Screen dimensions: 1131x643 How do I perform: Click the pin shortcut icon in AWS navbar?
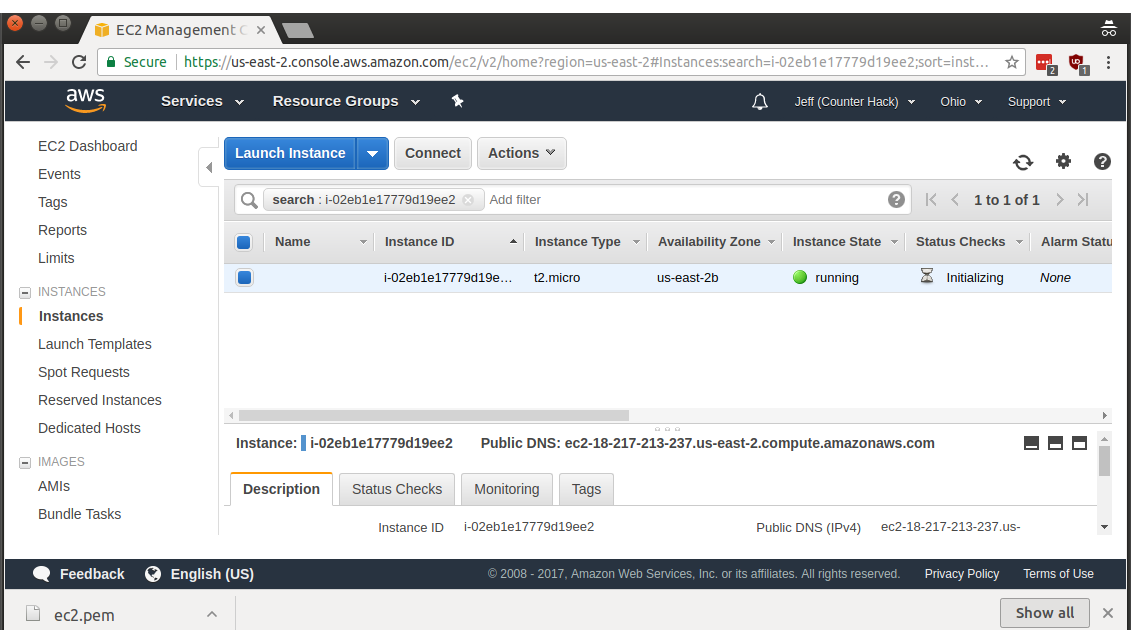coord(457,101)
